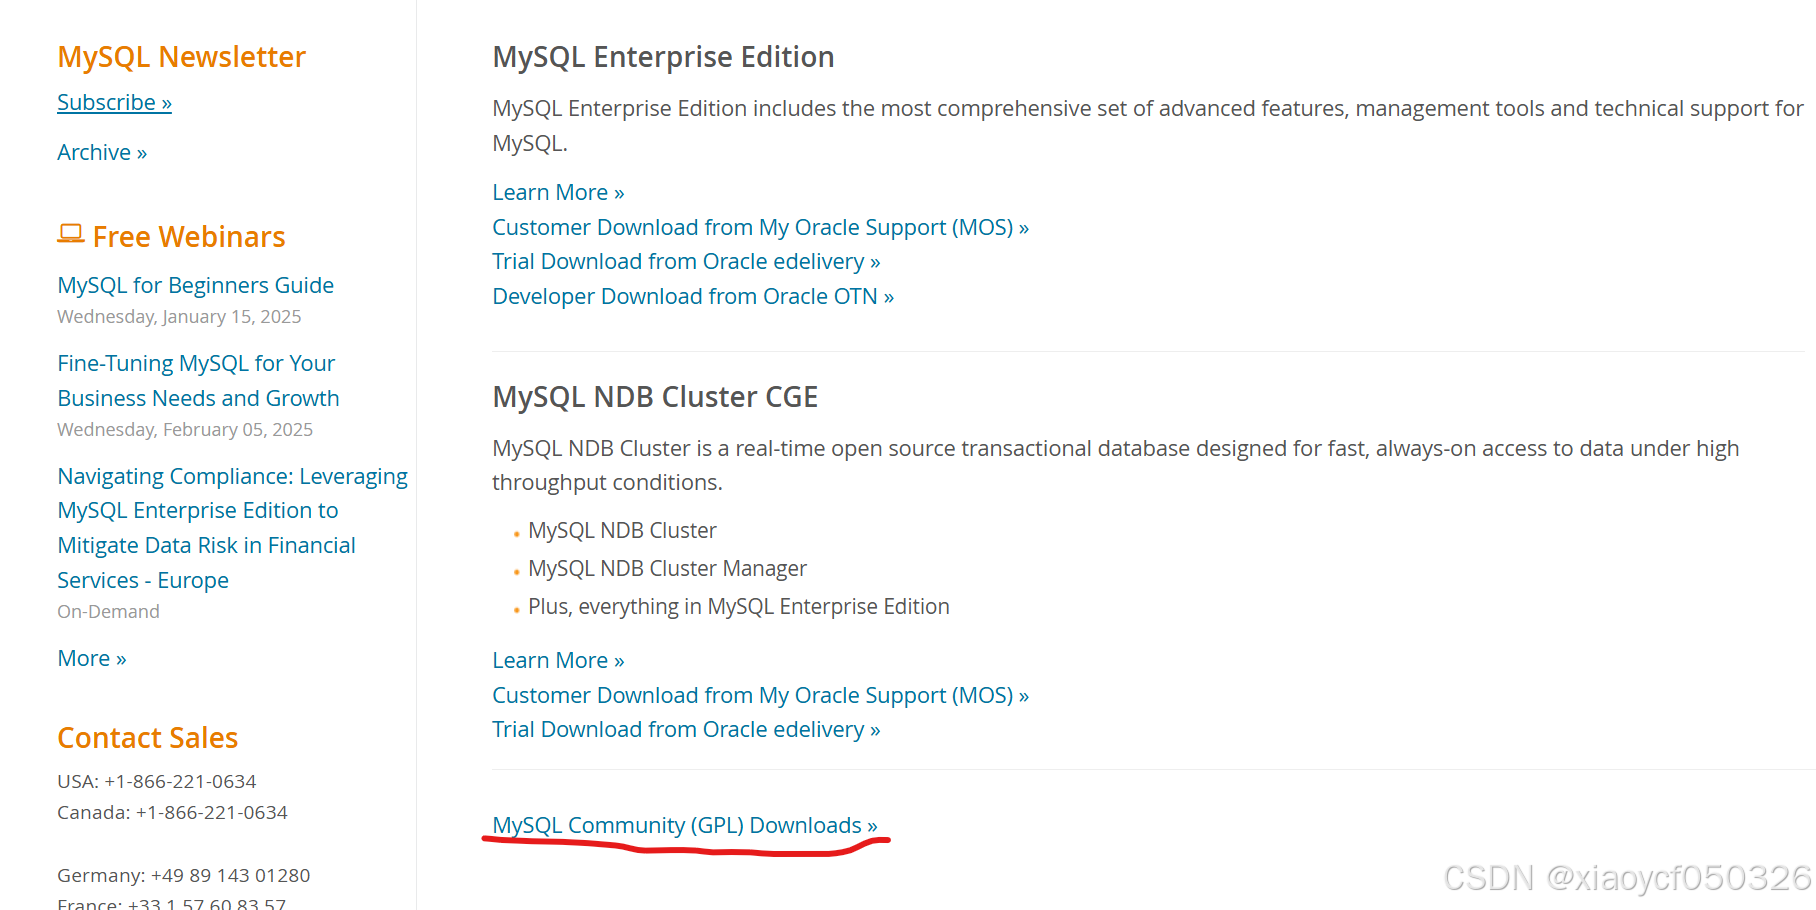Screen dimensions: 1816x910
Task: Open the newsletter Archive link
Action: [x=102, y=152]
